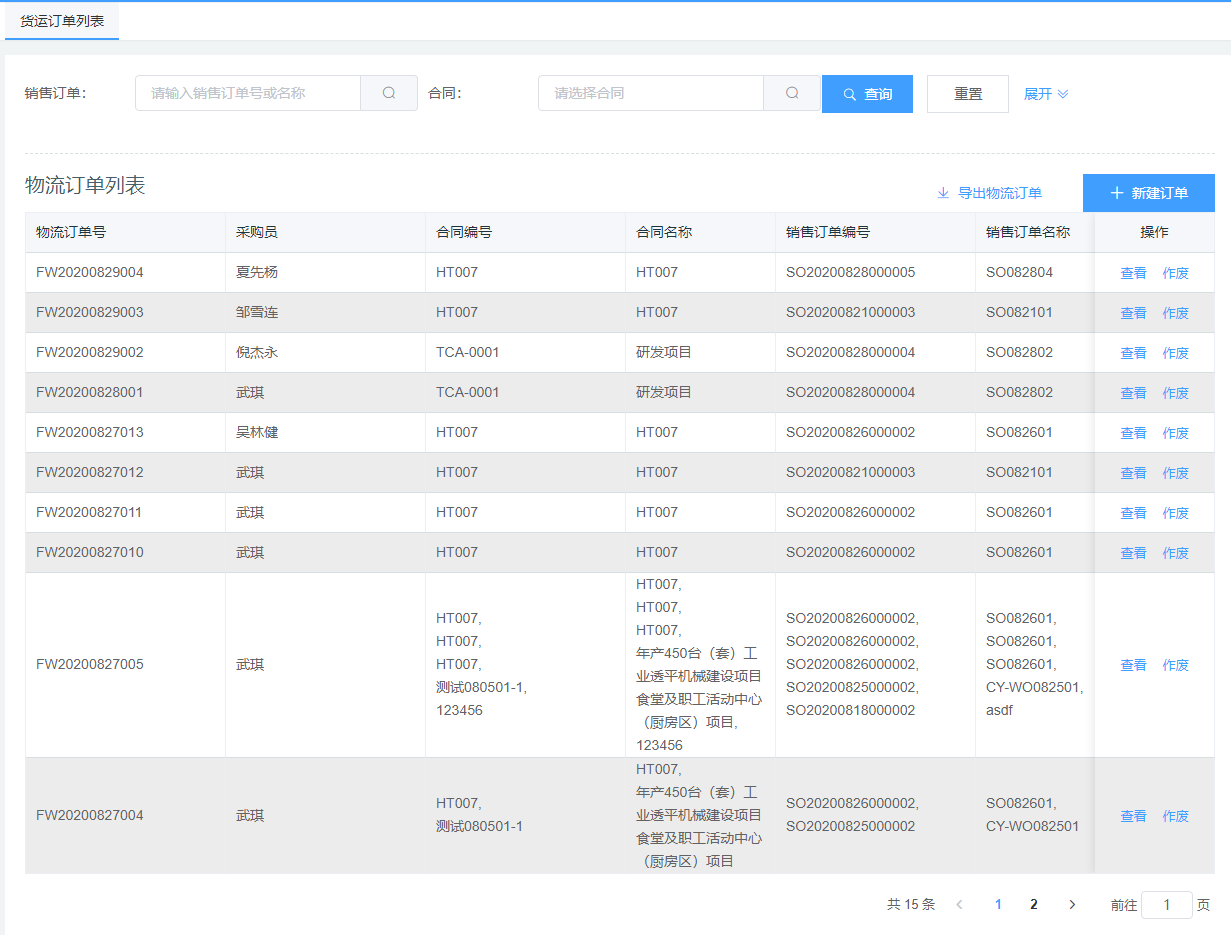Go to the previous page arrow
This screenshot has width=1231, height=935.
click(x=959, y=904)
